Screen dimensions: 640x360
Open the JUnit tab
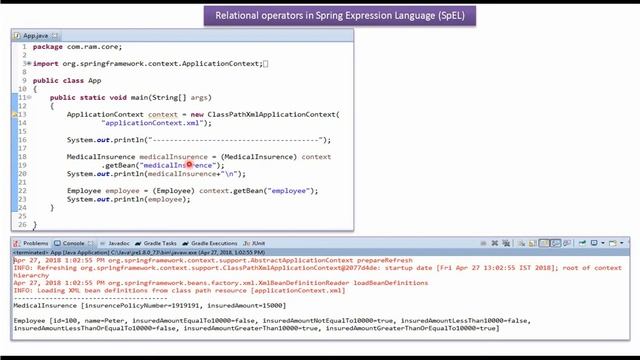pos(254,243)
